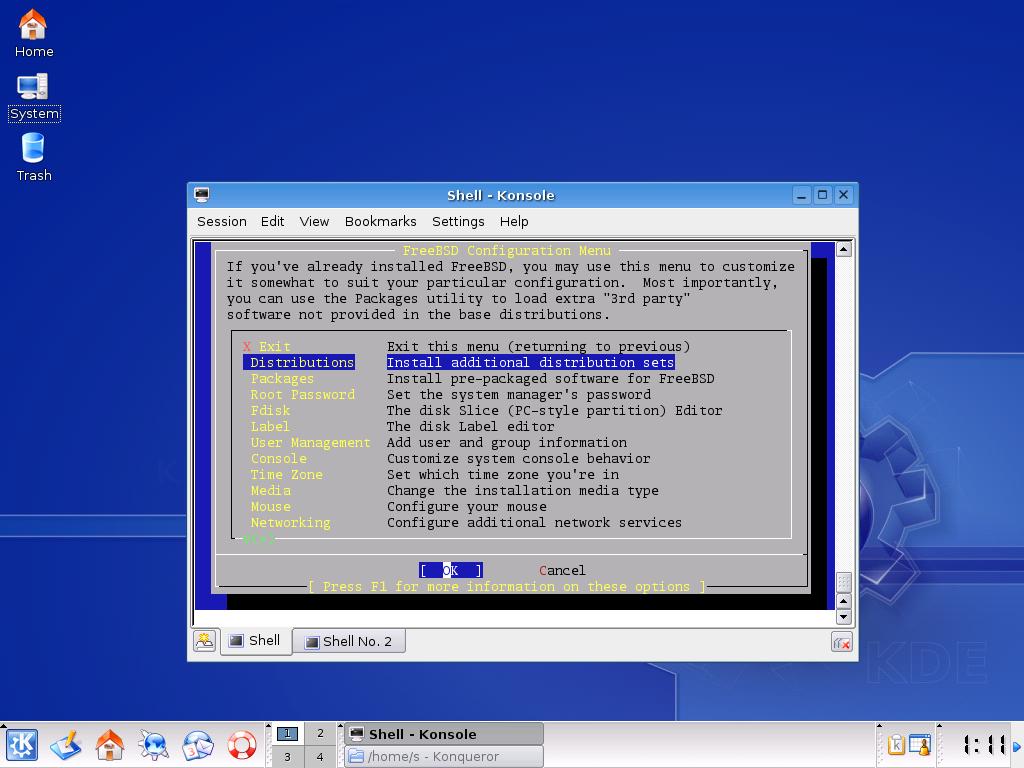
Task: Switch to virtual desktop 4
Action: click(320, 757)
